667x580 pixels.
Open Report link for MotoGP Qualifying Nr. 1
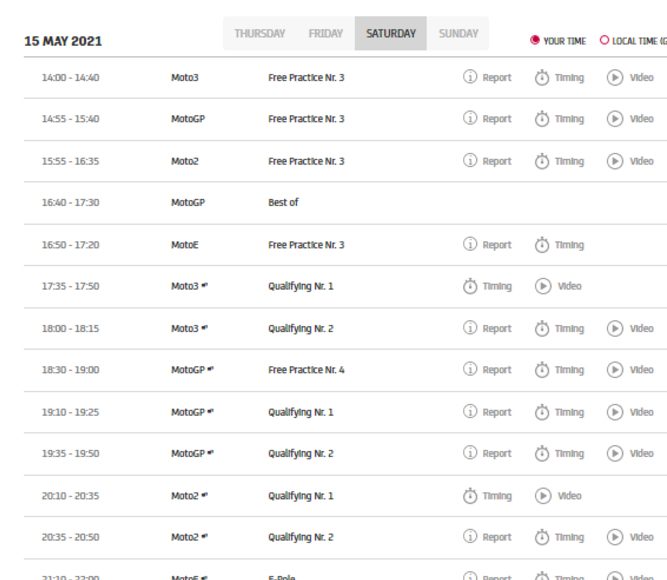point(487,412)
